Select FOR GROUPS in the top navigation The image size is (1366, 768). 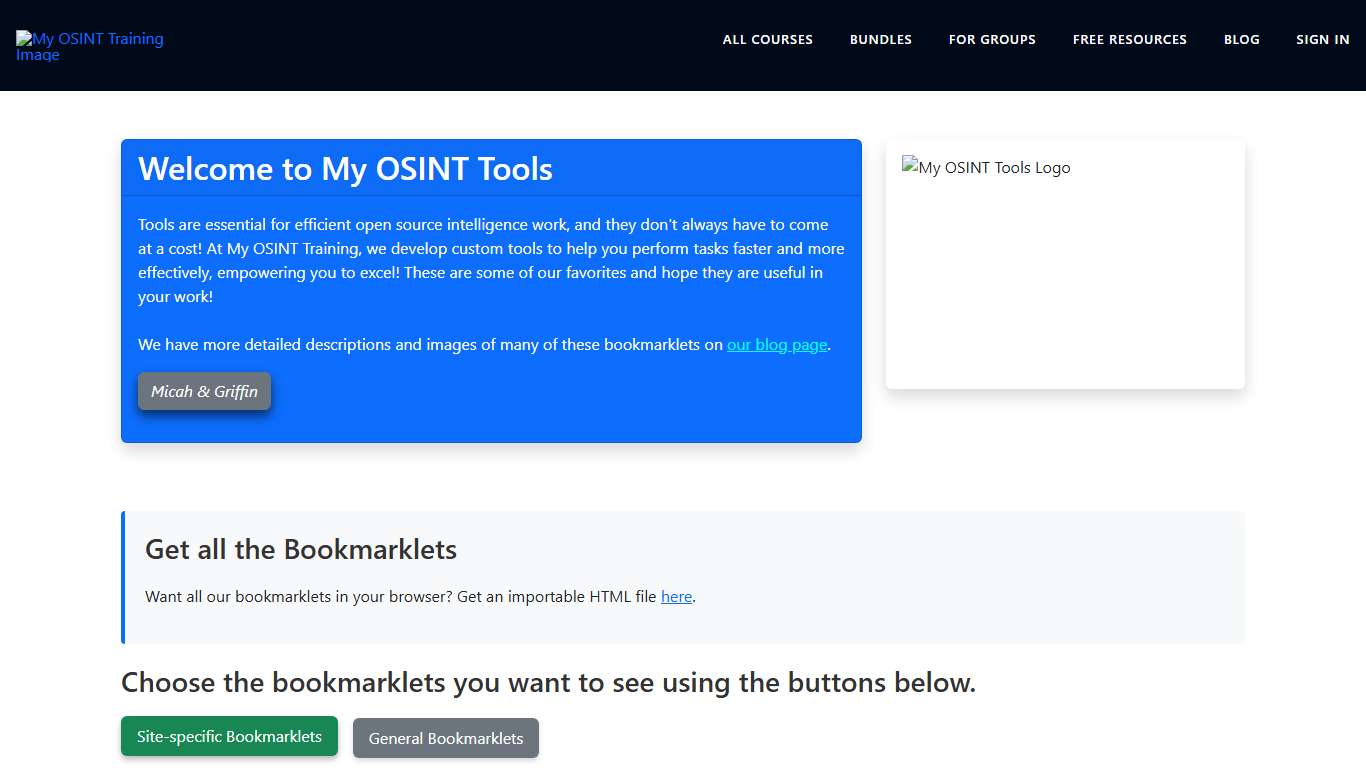click(991, 39)
